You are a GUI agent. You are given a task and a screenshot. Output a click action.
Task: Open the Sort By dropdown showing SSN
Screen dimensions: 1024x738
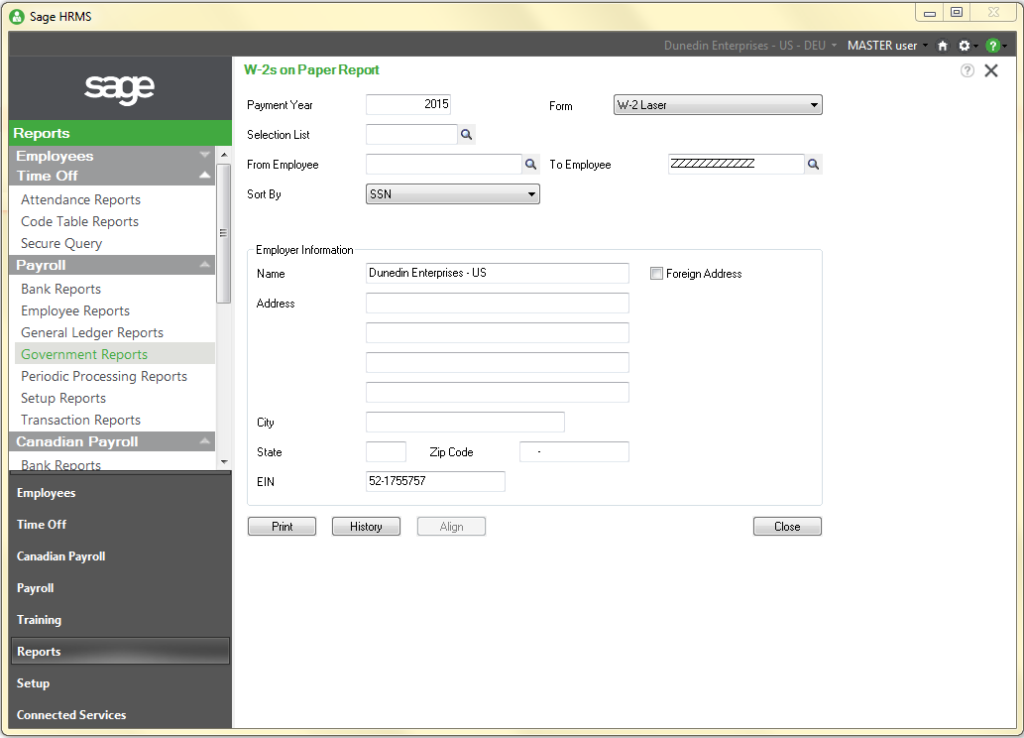pyautogui.click(x=452, y=194)
